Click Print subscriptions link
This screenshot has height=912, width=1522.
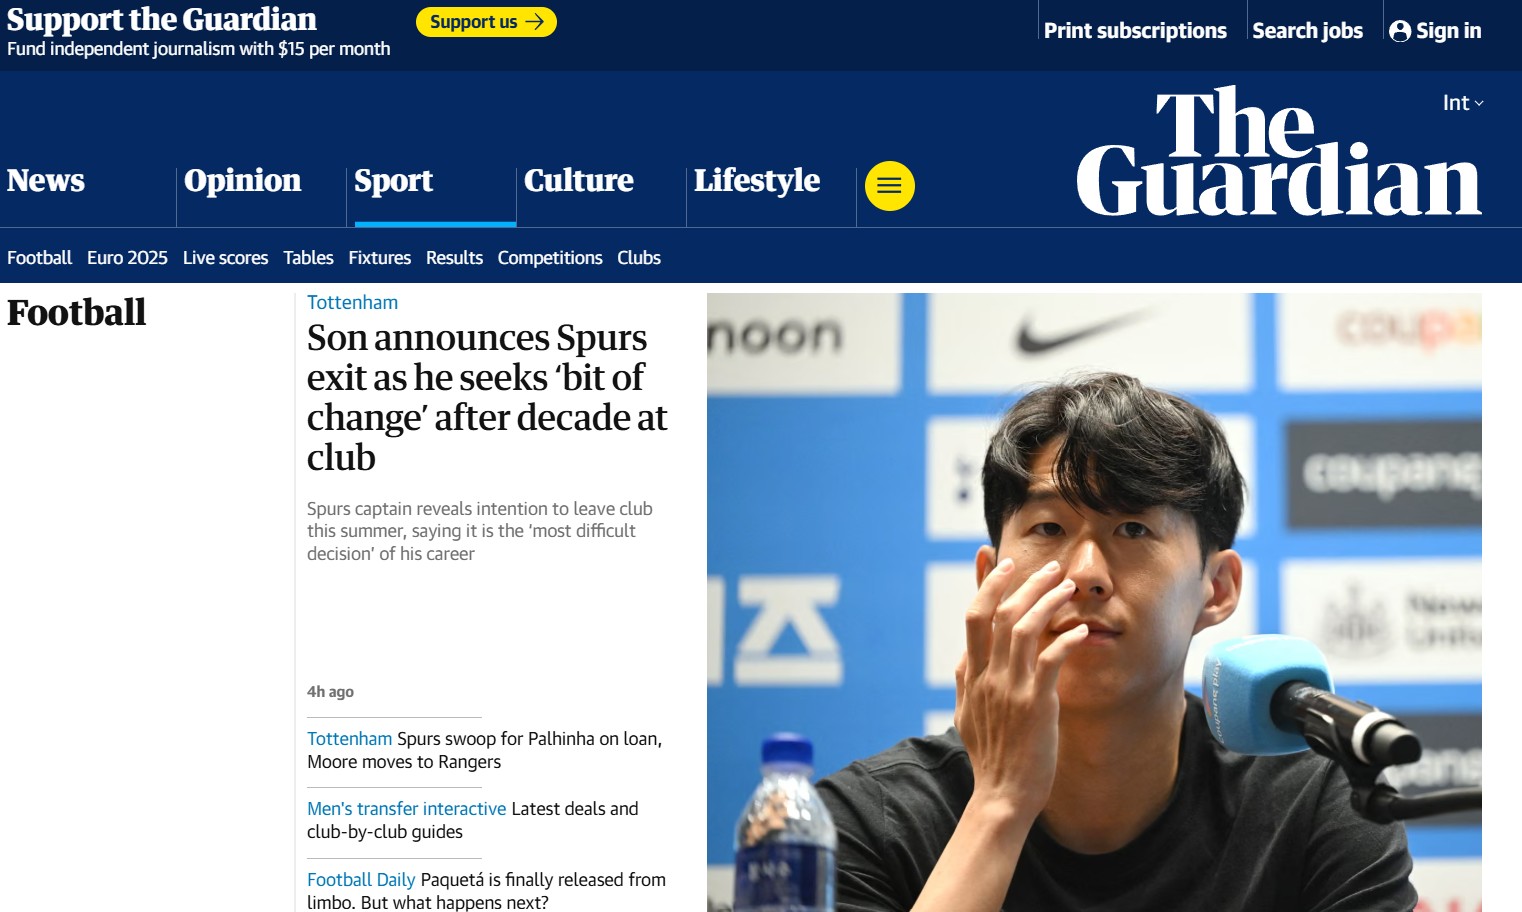[x=1135, y=31]
